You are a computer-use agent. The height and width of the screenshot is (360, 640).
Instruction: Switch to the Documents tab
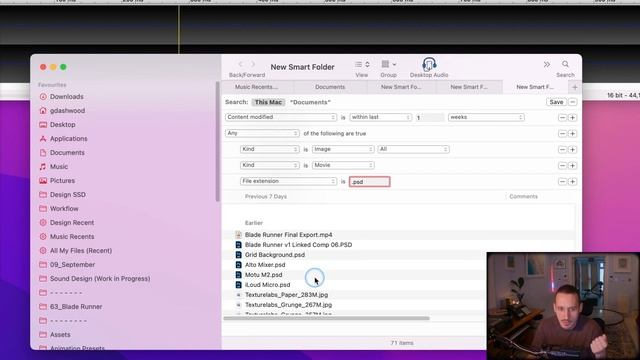click(x=330, y=87)
